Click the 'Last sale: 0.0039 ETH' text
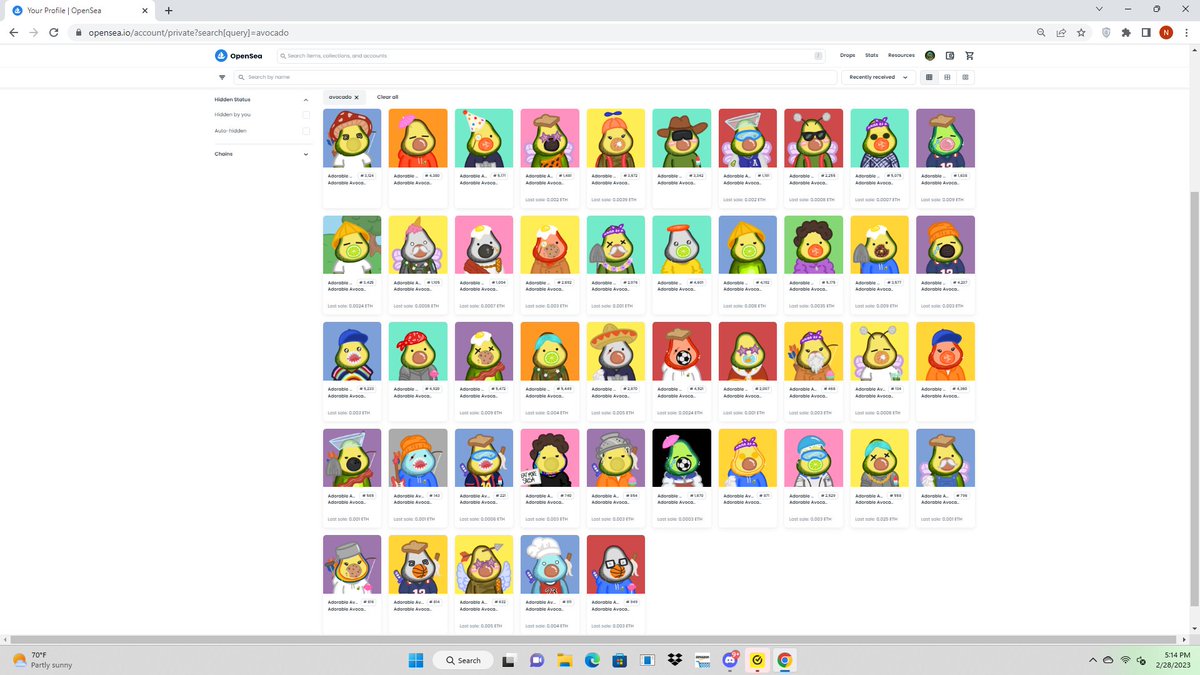The height and width of the screenshot is (675, 1200). [x=613, y=200]
